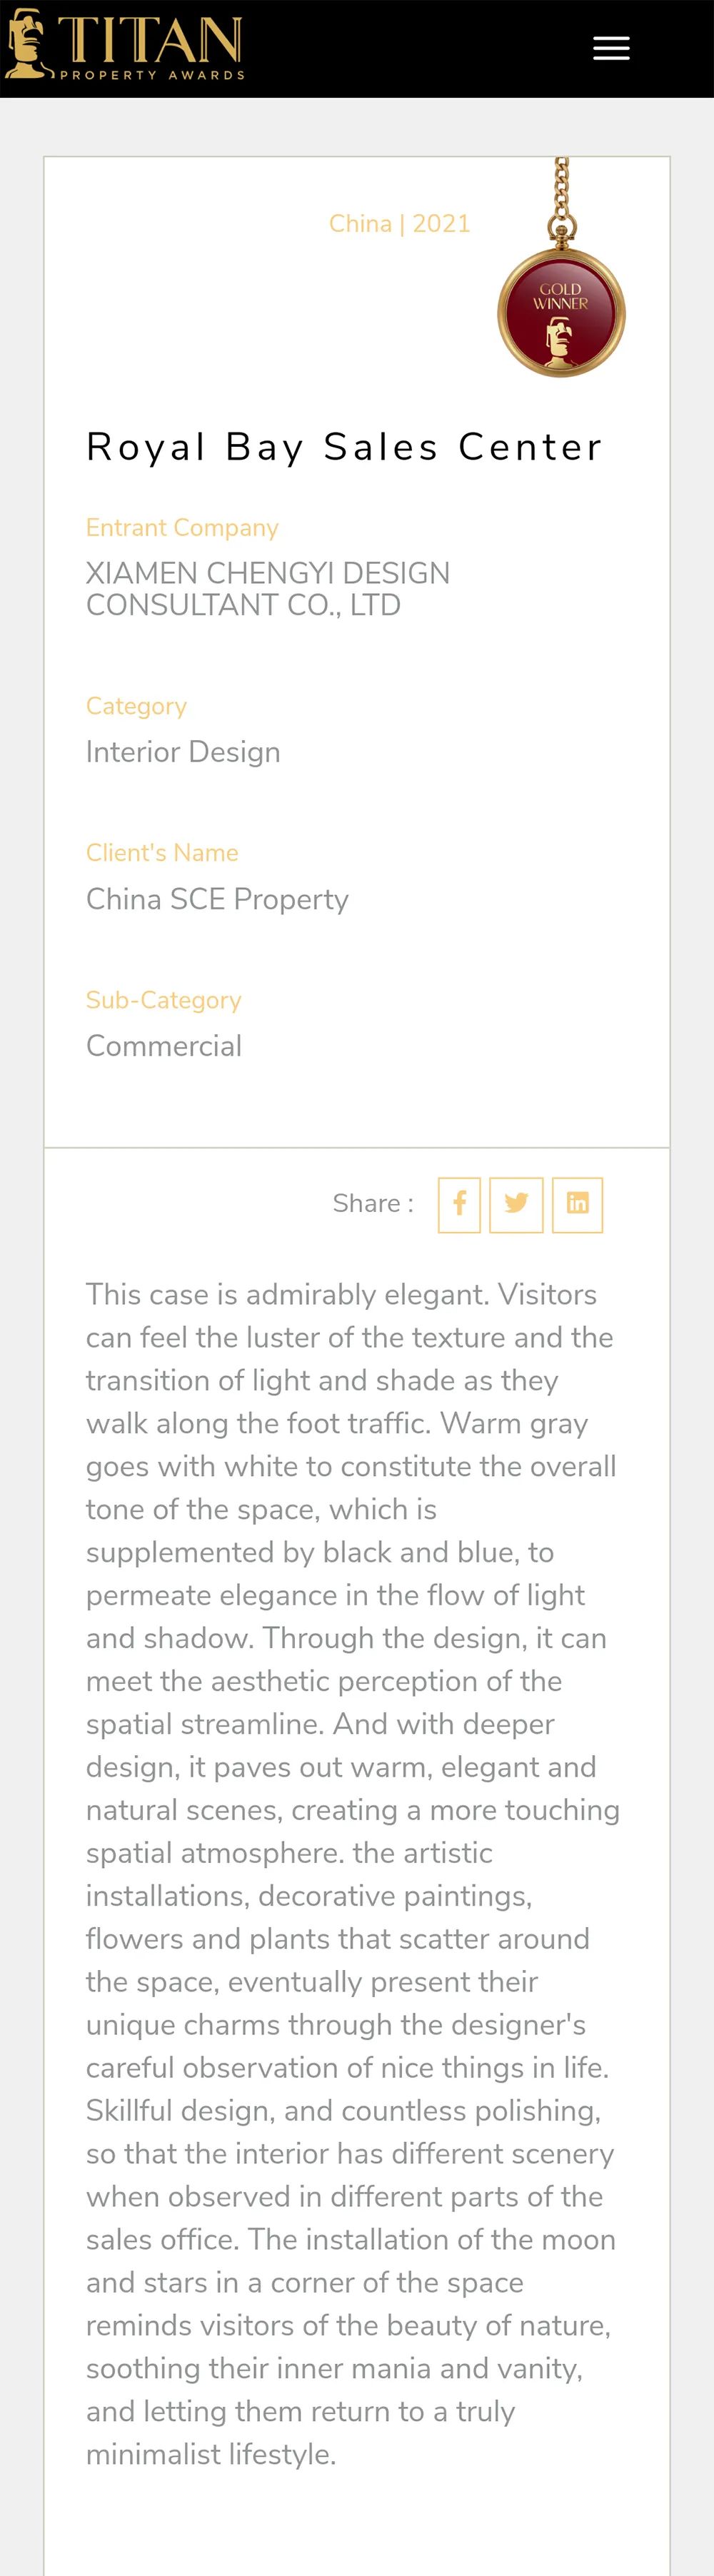The image size is (714, 2576).
Task: Click the China | 2021 label
Action: 400,223
